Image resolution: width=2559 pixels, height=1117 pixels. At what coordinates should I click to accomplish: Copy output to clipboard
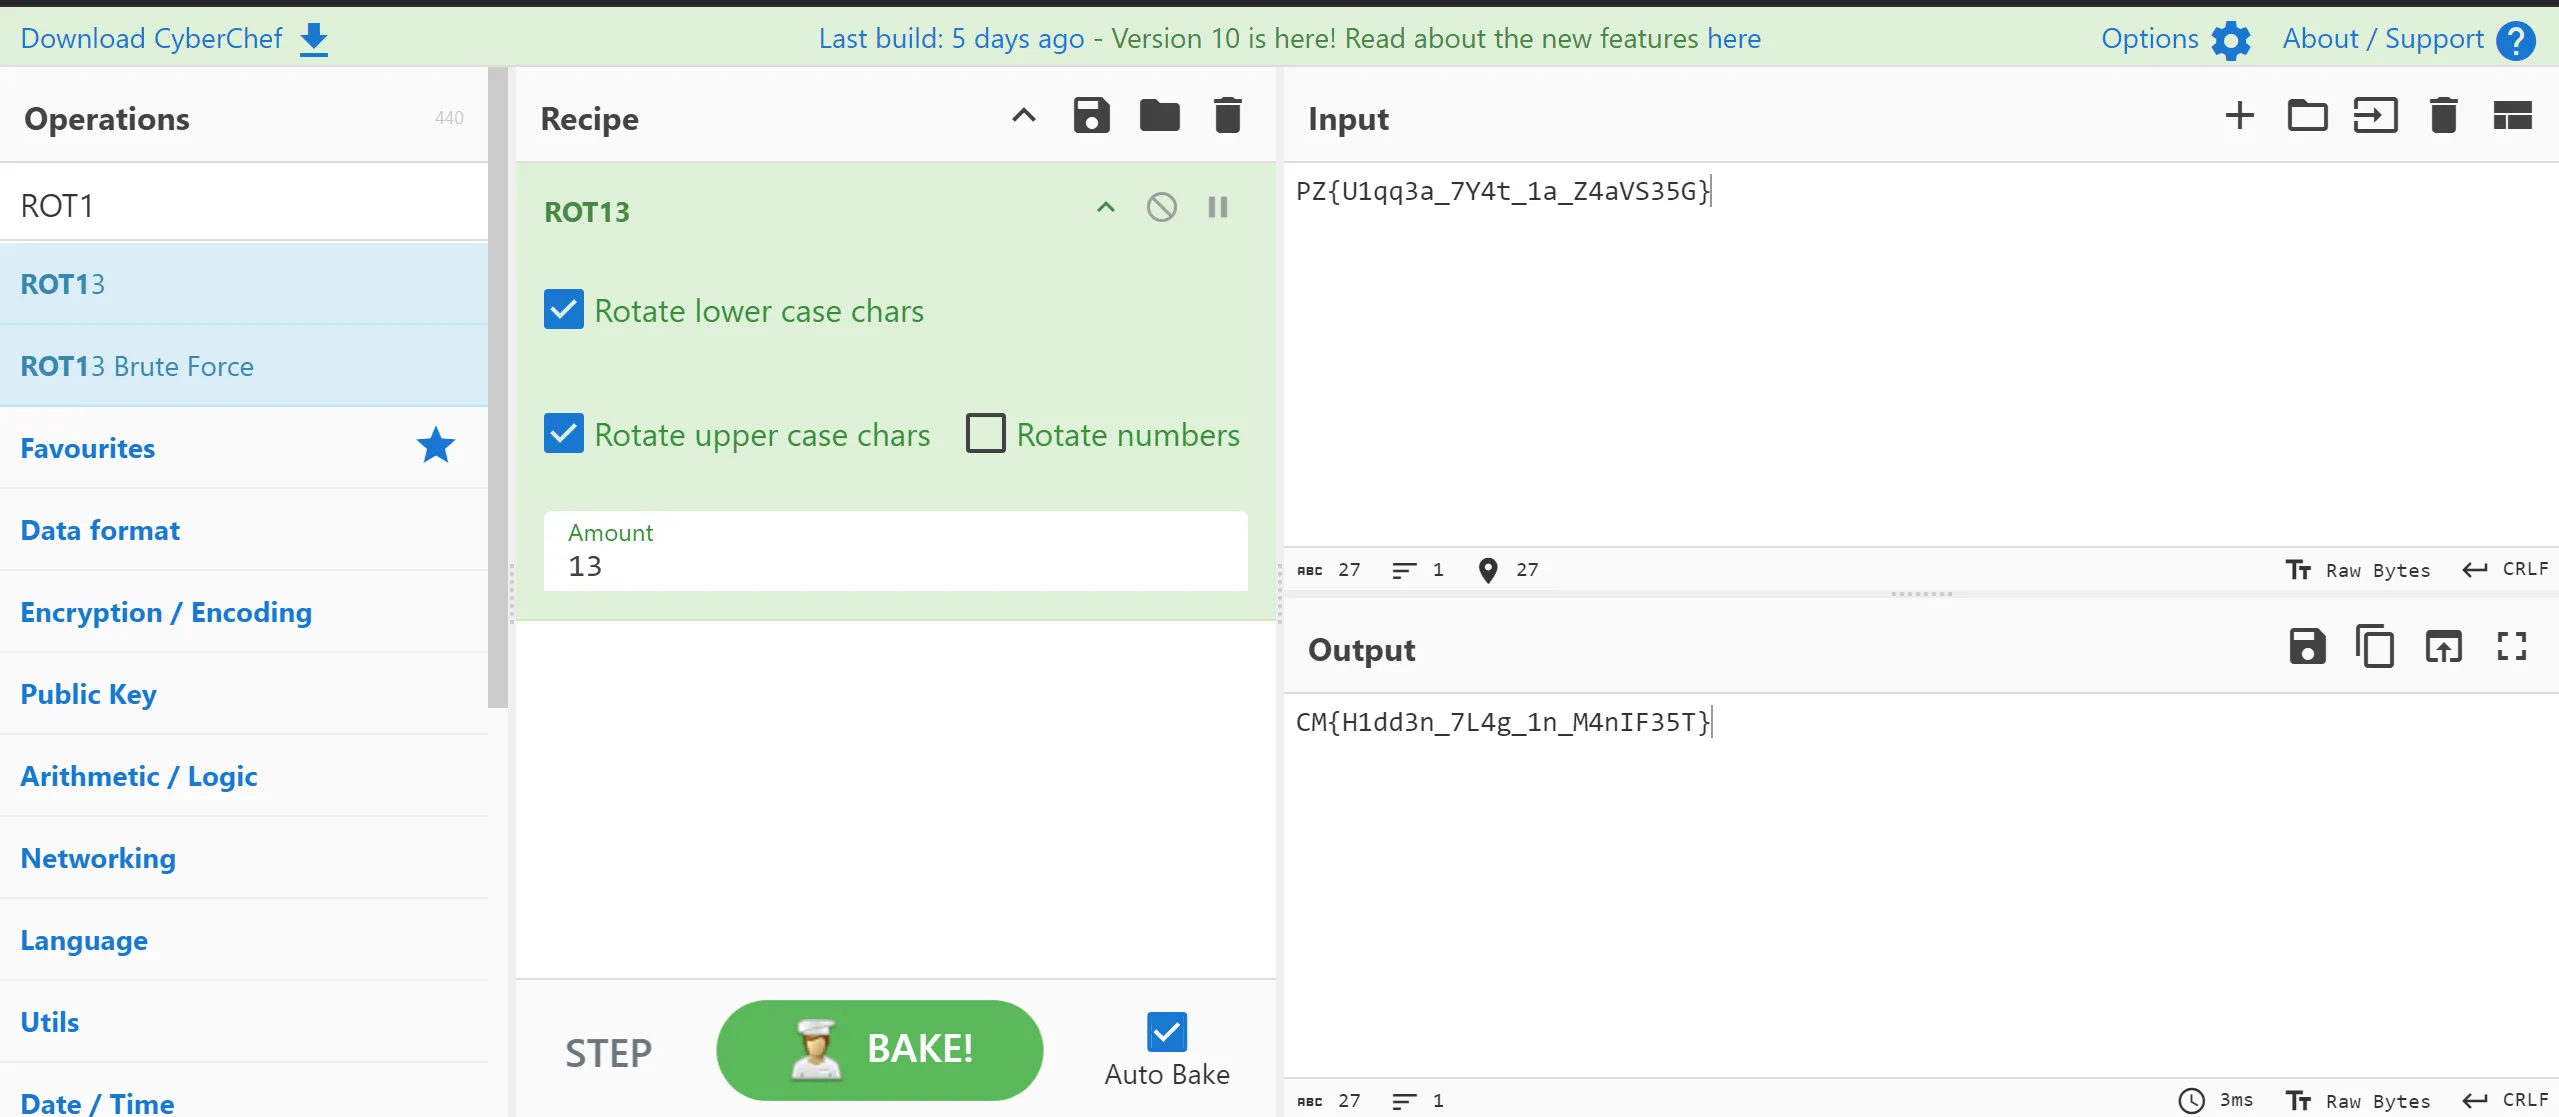point(2374,647)
